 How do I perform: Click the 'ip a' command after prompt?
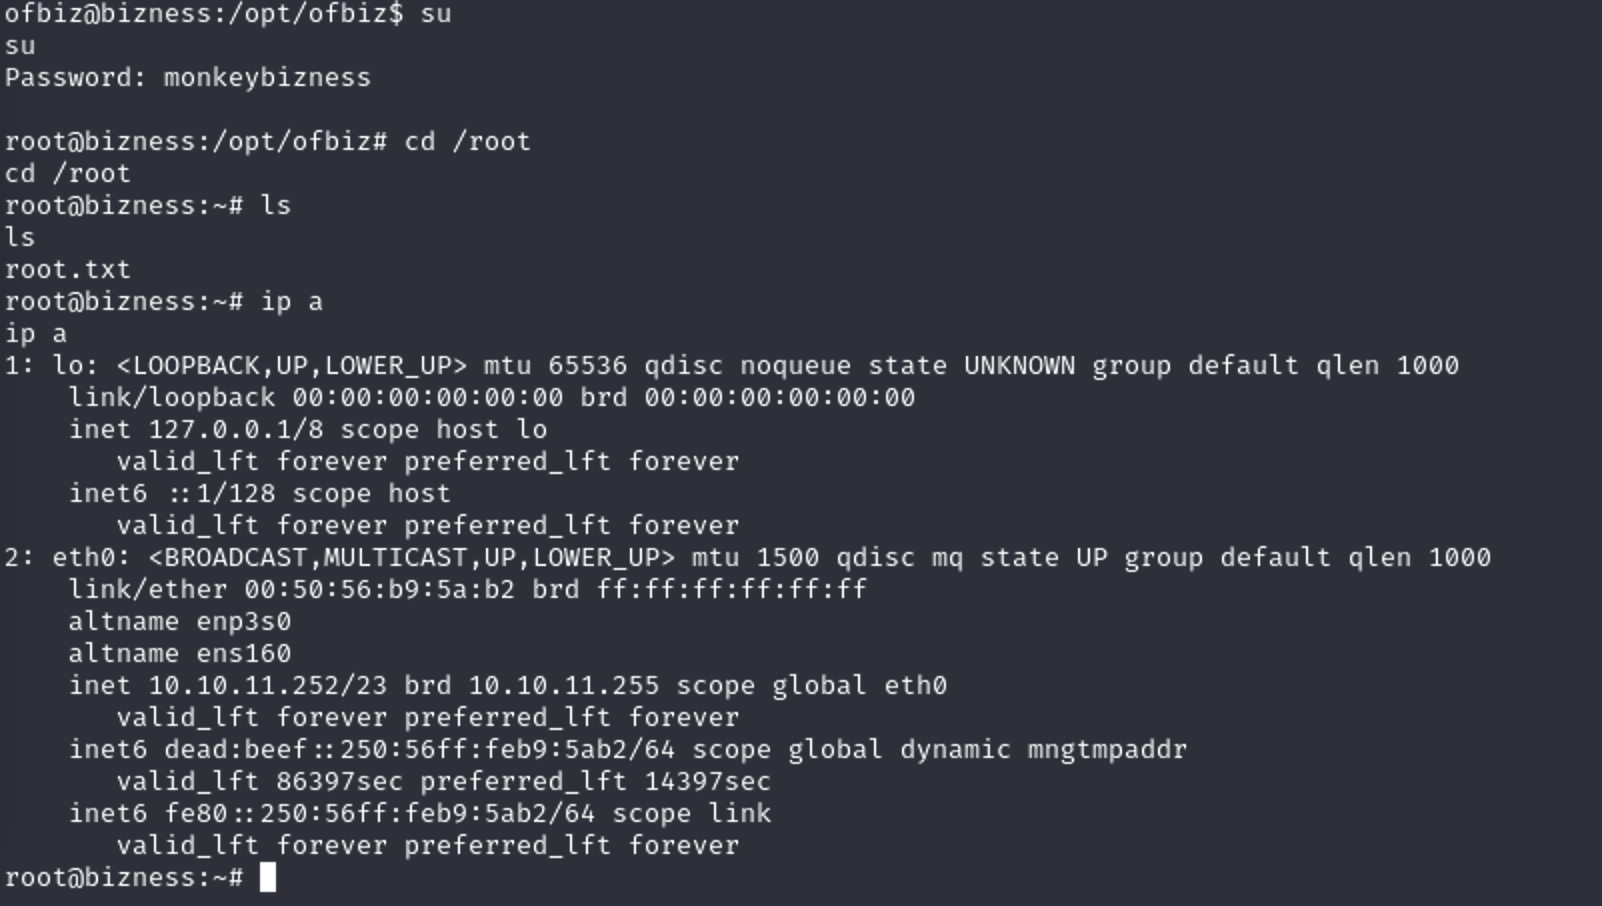point(292,302)
